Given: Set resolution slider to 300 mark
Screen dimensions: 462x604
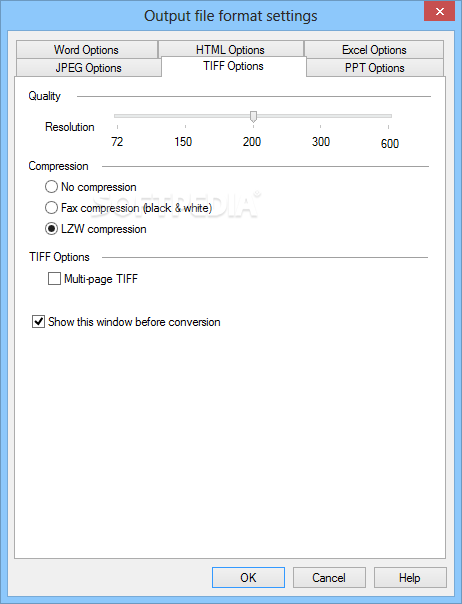Looking at the screenshot, I should [x=321, y=116].
